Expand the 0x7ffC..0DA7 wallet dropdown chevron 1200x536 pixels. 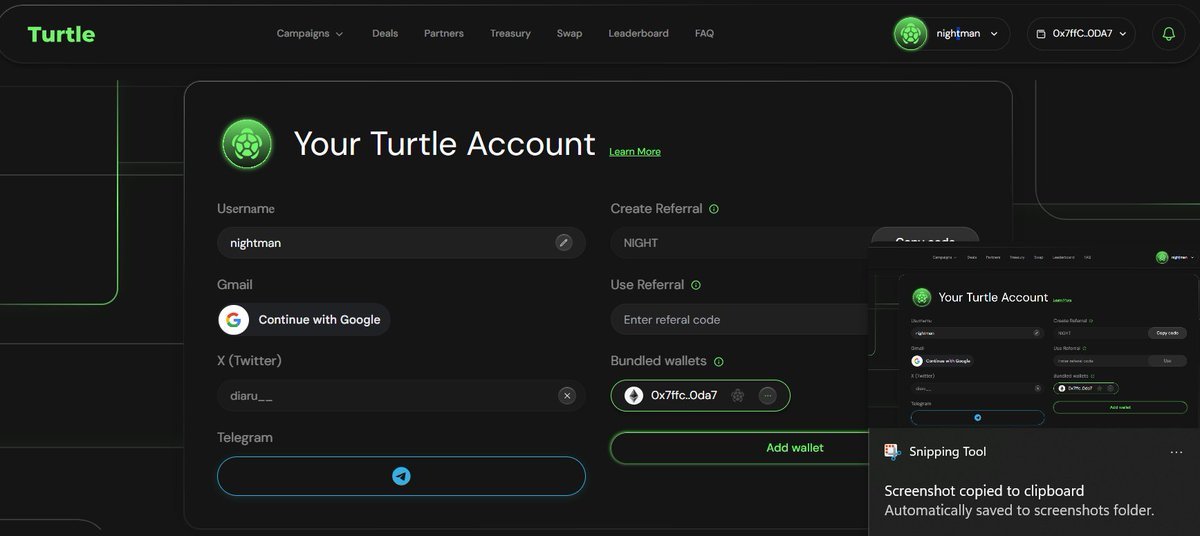[1123, 34]
